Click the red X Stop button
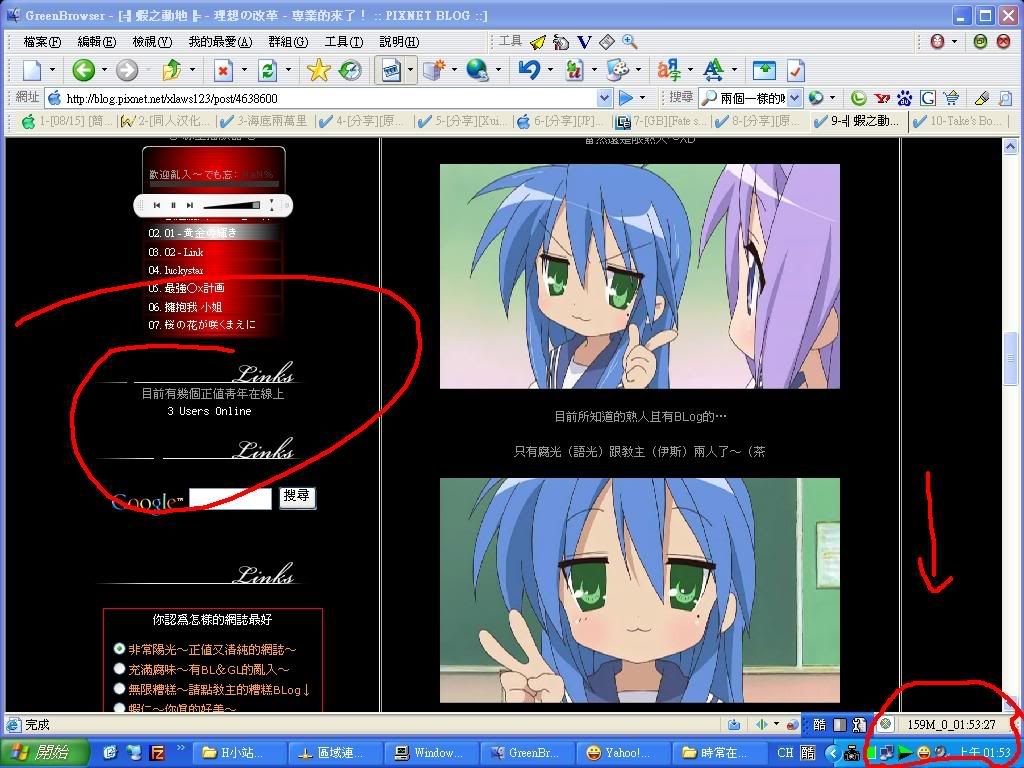Screen dimensions: 1024x768 point(223,70)
